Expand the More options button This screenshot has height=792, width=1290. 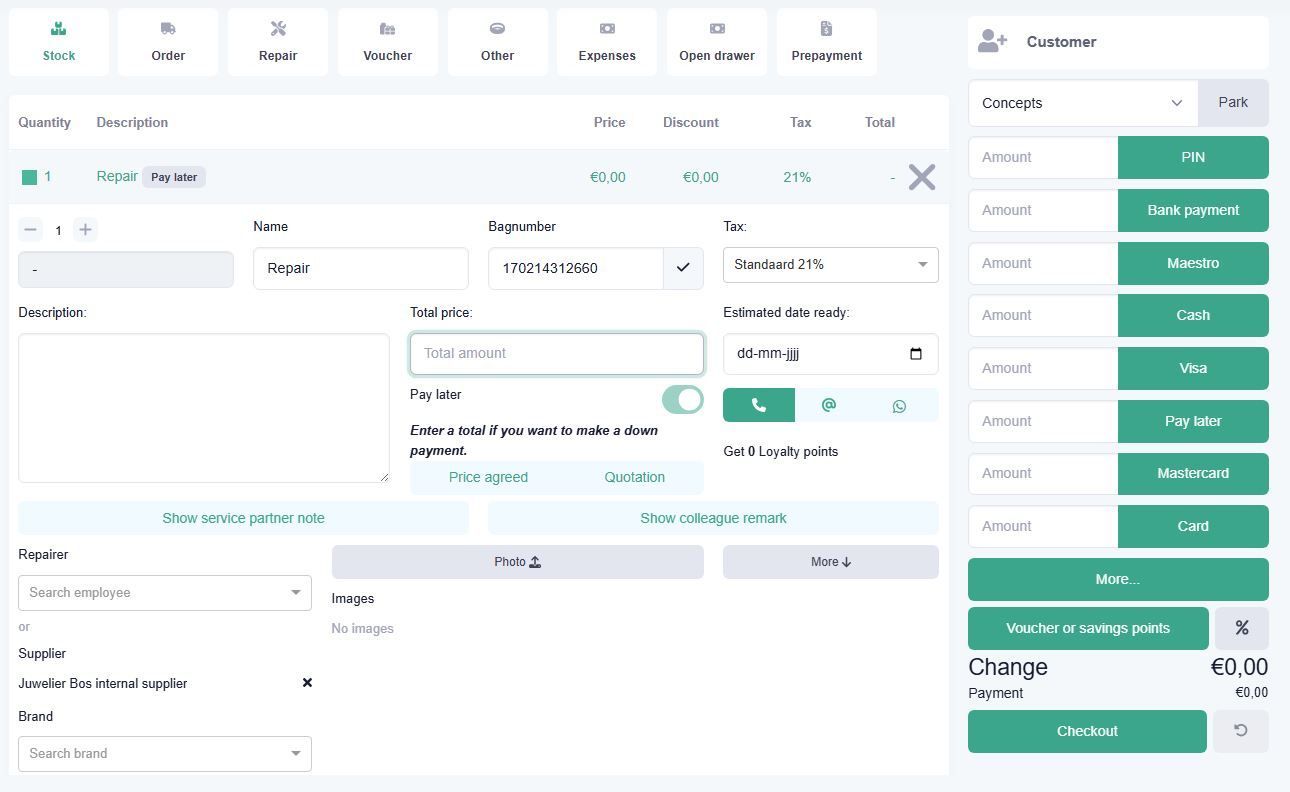coord(831,562)
